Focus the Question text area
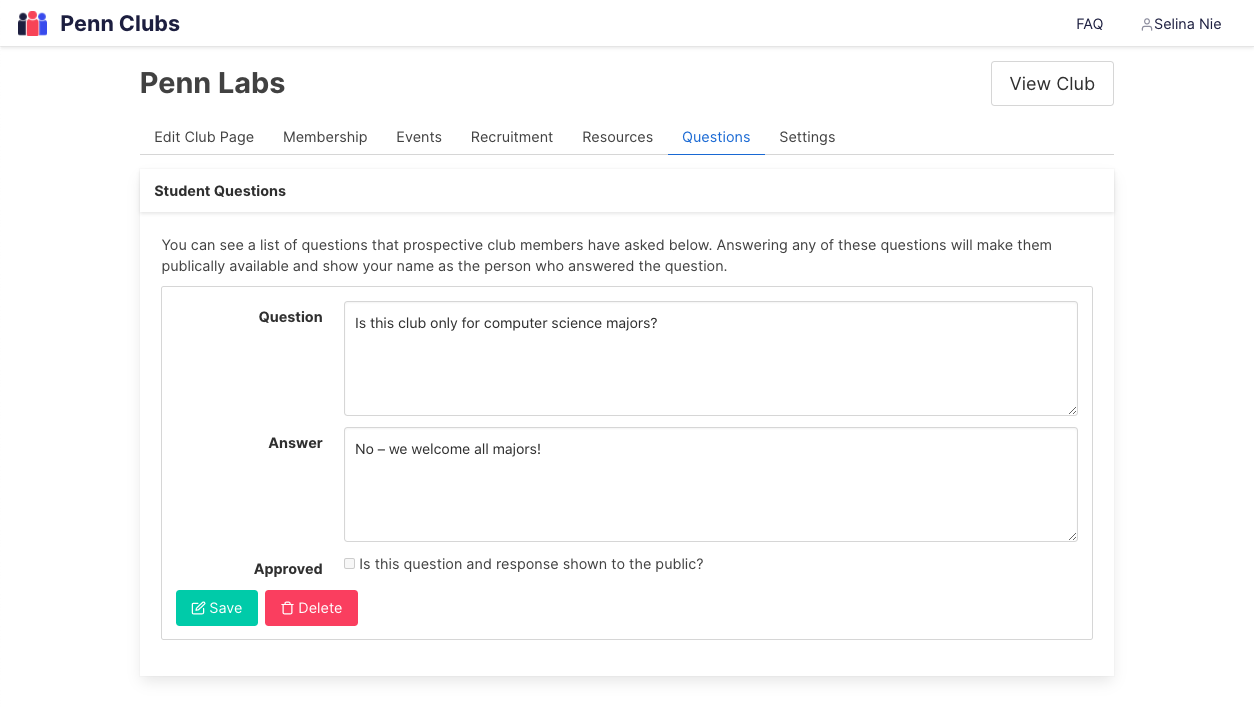The height and width of the screenshot is (710, 1254). pos(711,359)
